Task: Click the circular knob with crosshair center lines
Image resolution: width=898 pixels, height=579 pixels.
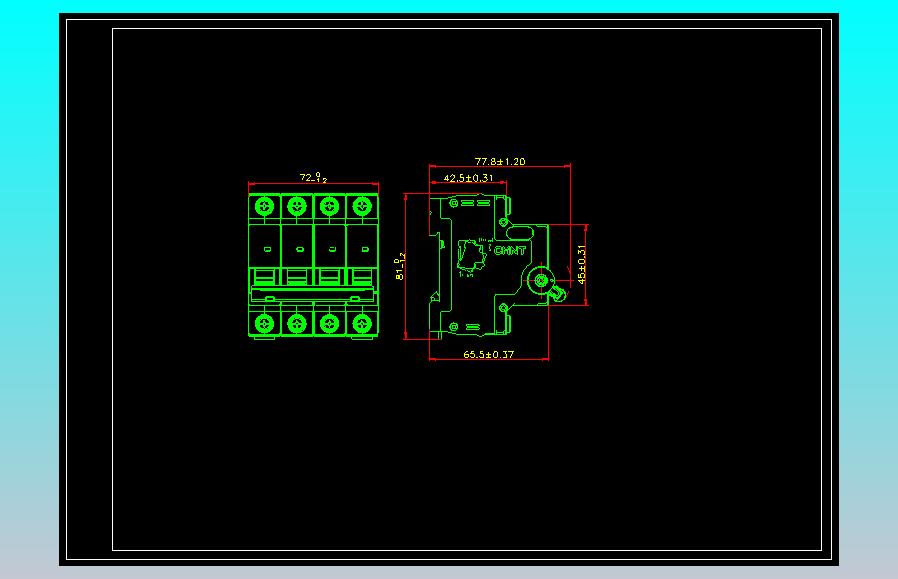Action: [x=541, y=281]
